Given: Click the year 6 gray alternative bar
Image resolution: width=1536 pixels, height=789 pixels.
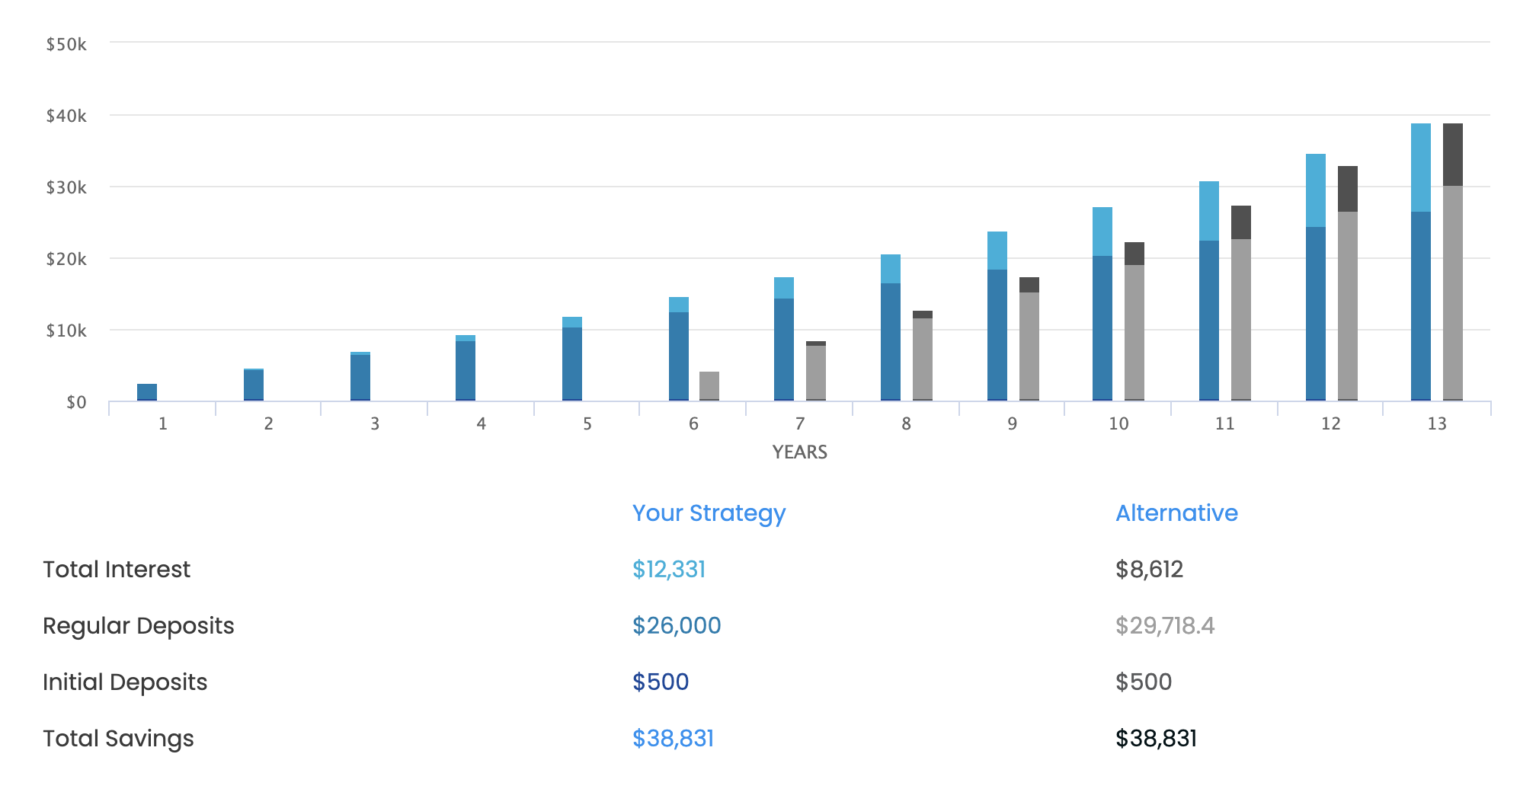Looking at the screenshot, I should (709, 386).
